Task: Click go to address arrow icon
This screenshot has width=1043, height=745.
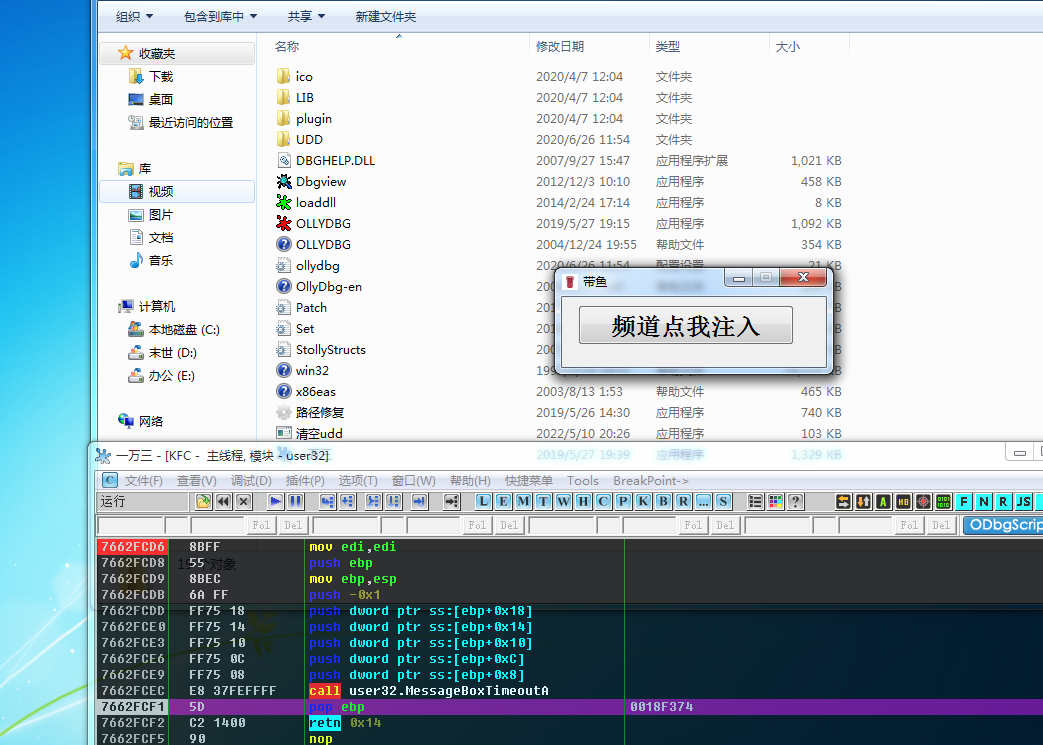Action: point(451,501)
